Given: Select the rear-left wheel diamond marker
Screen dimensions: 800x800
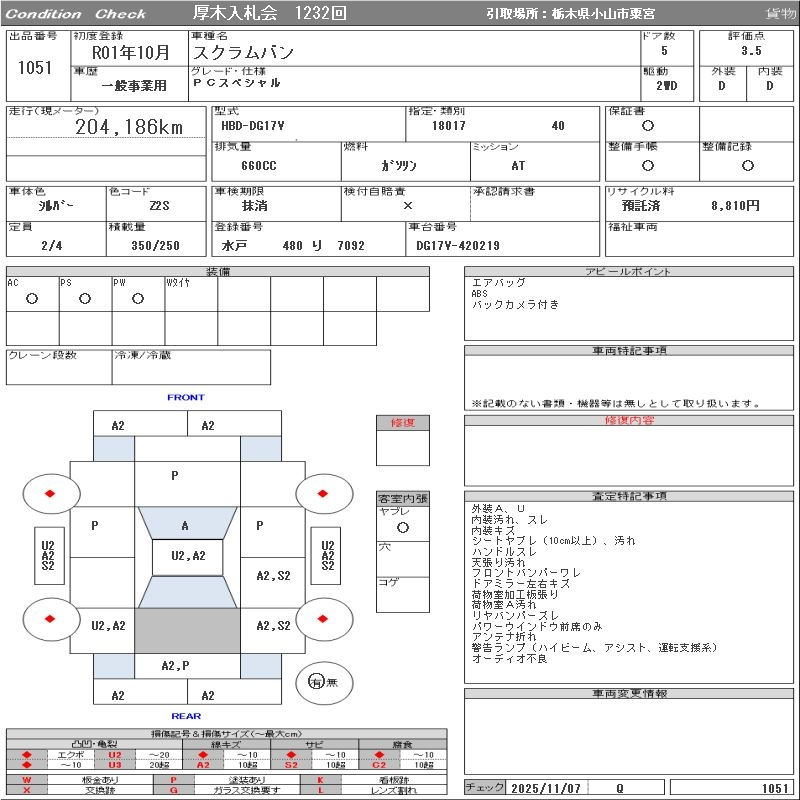Looking at the screenshot, I should pyautogui.click(x=49, y=618).
